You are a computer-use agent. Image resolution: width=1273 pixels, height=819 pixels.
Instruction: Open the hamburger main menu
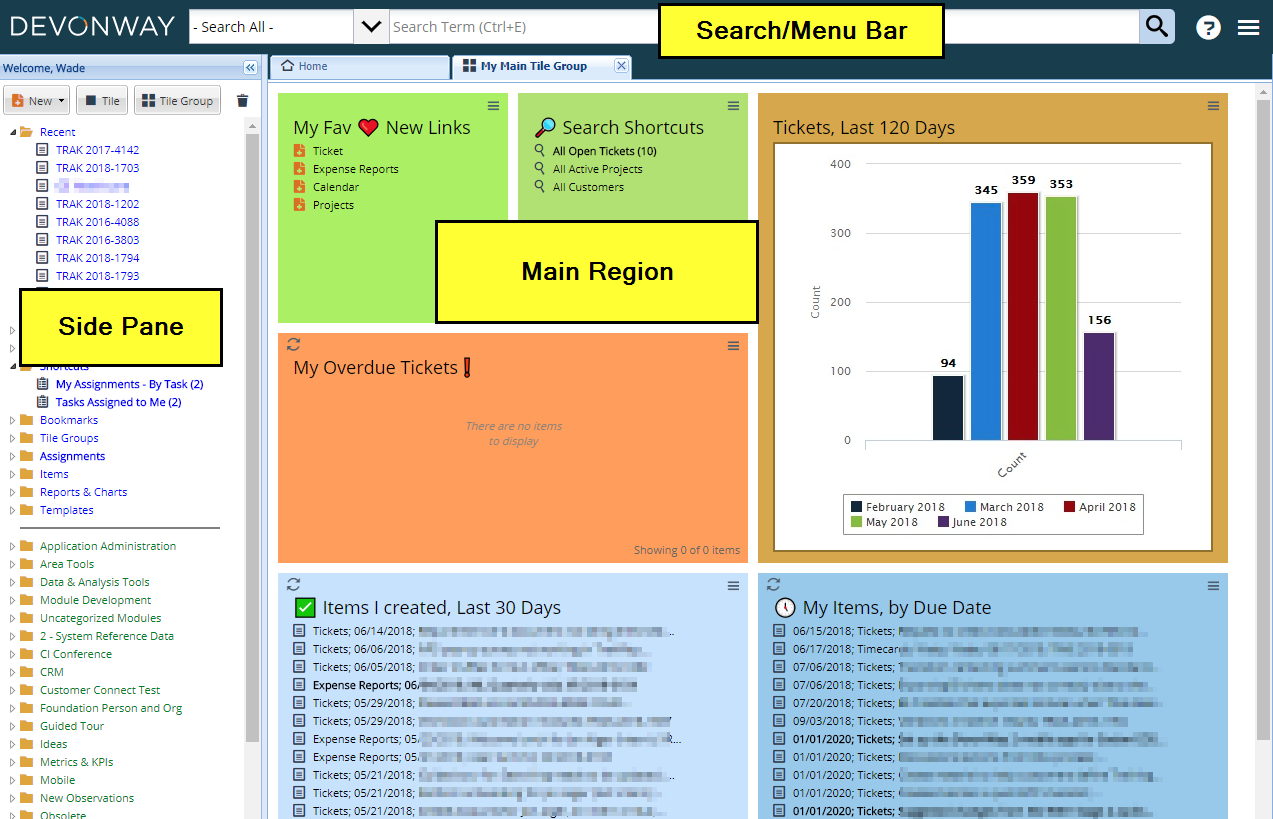click(1248, 28)
